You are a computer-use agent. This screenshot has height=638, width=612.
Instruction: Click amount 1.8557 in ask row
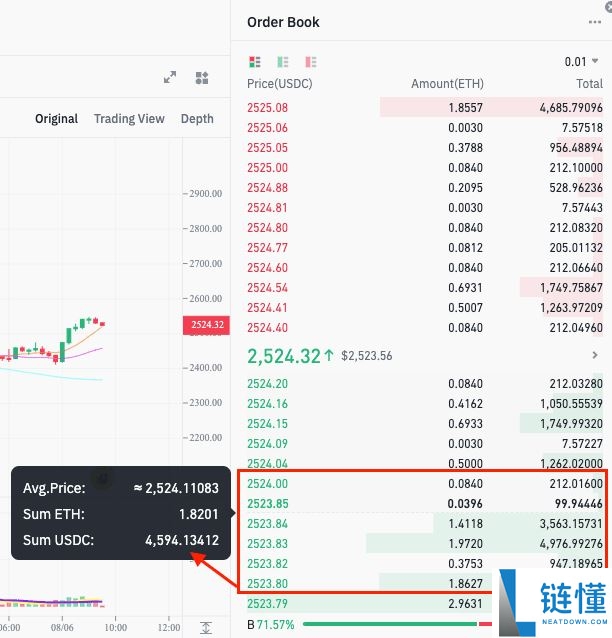point(466,108)
